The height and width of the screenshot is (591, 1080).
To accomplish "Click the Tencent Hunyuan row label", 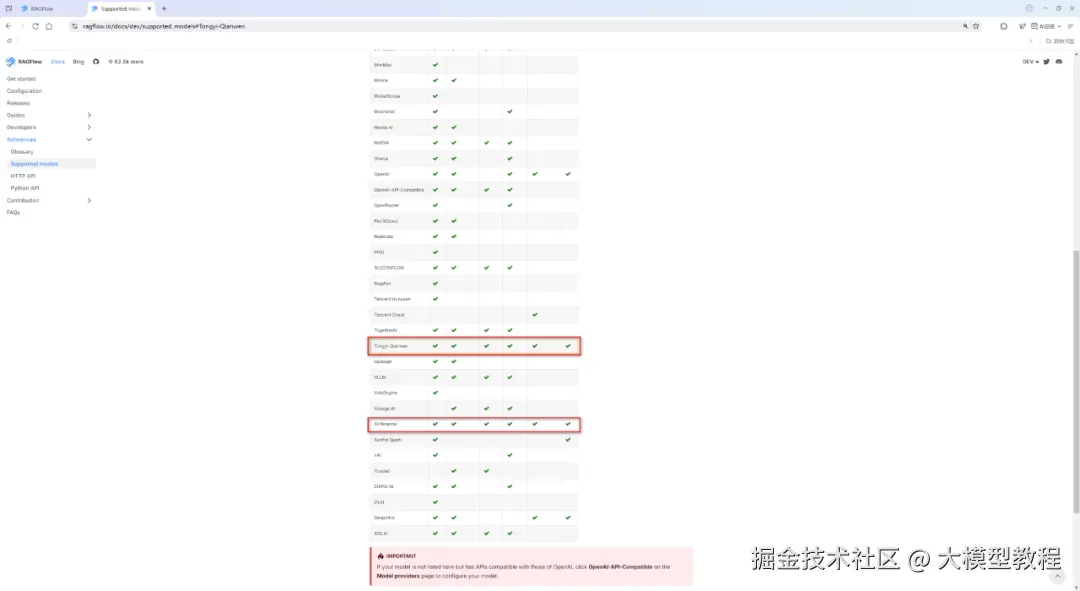I will [392, 299].
